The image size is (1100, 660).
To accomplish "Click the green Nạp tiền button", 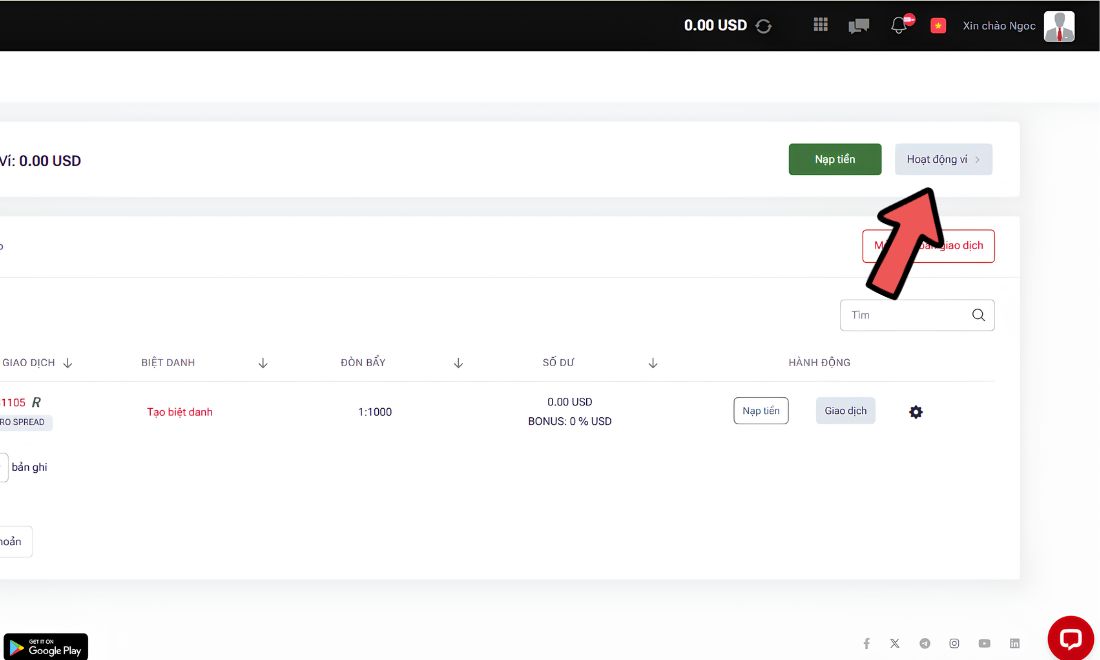I will tap(835, 159).
